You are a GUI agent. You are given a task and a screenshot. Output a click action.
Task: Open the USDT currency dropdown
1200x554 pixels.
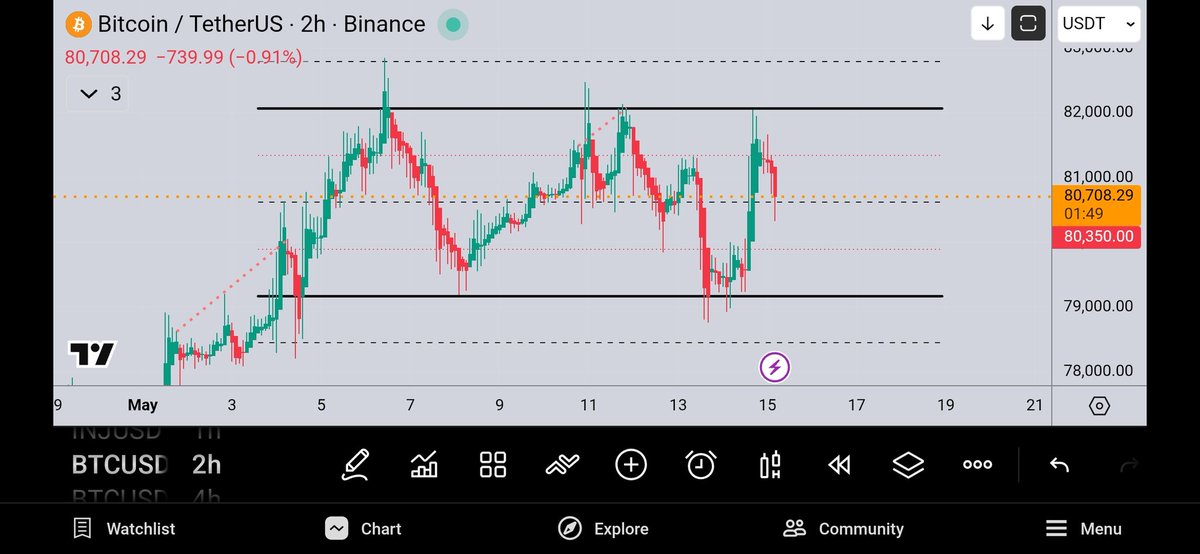tap(1099, 23)
